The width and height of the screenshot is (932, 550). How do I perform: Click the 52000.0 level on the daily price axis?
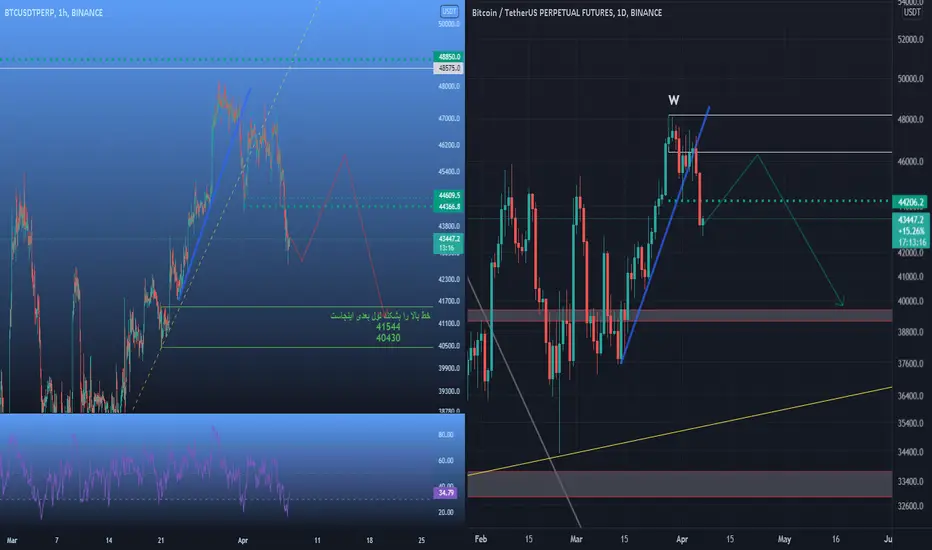pos(911,40)
